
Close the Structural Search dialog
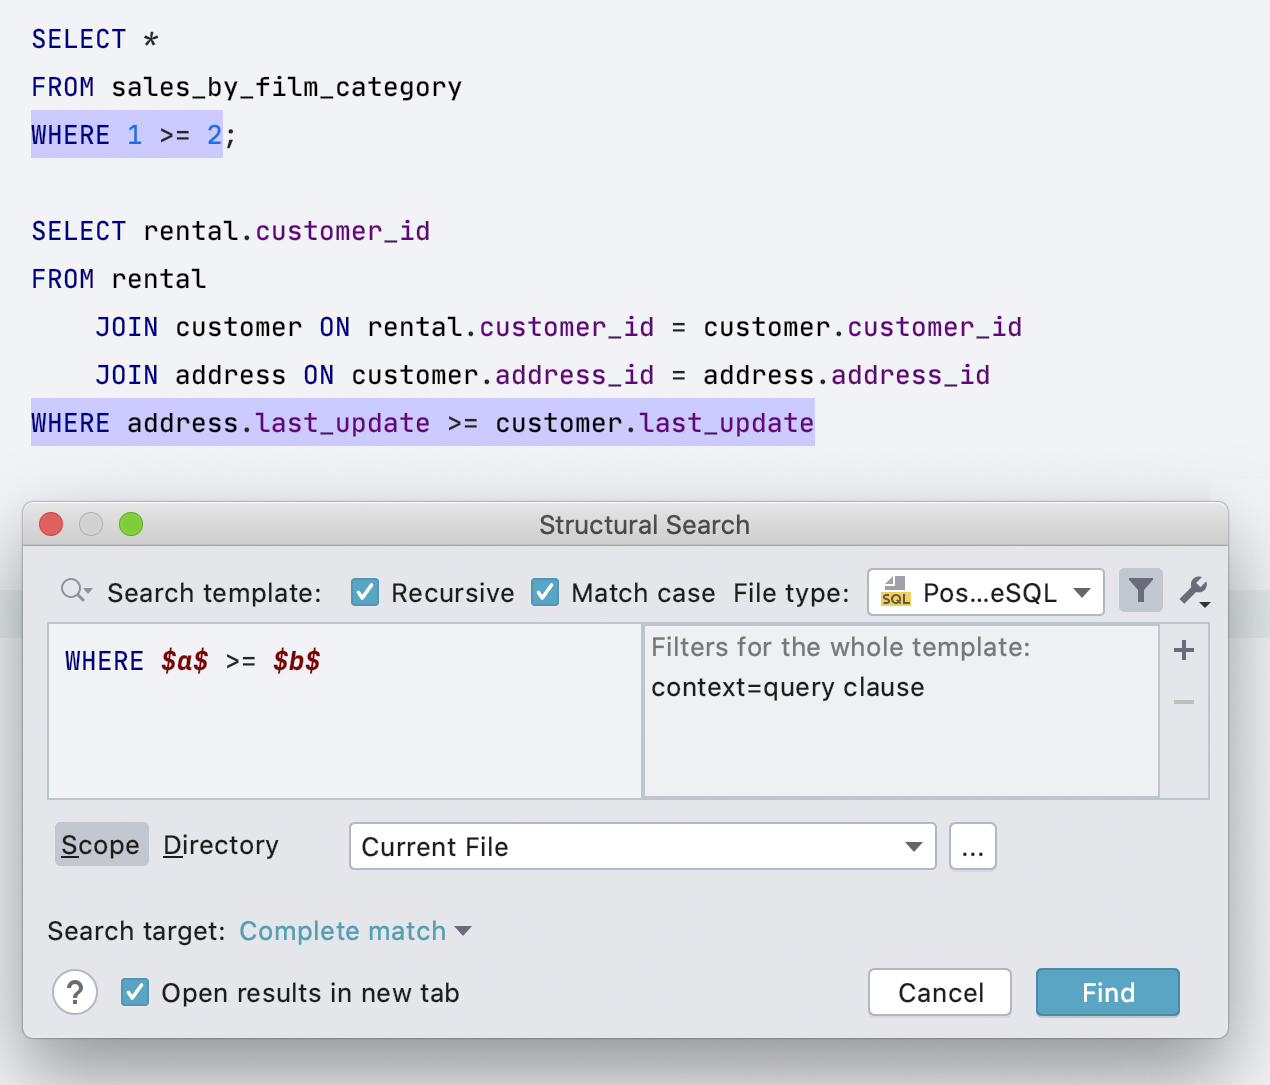click(51, 524)
